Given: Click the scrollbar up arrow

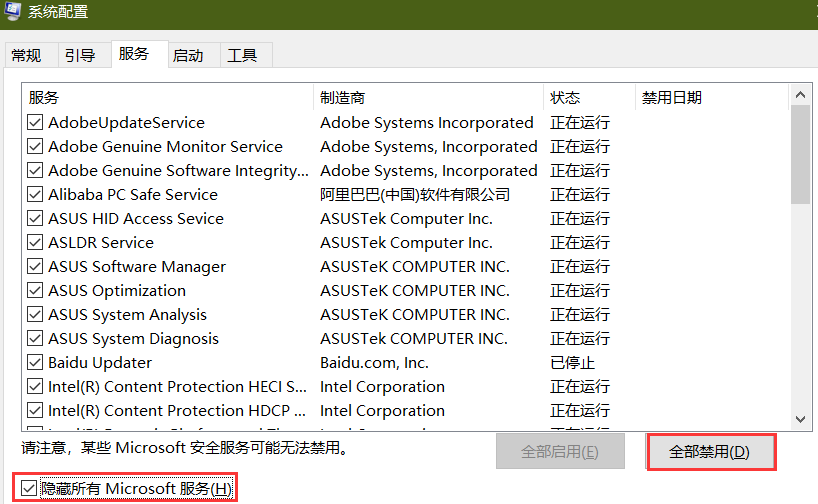Looking at the screenshot, I should 800,95.
